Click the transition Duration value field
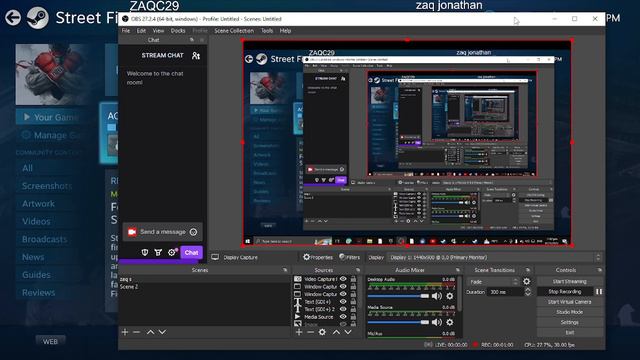The image size is (640, 360). (506, 292)
